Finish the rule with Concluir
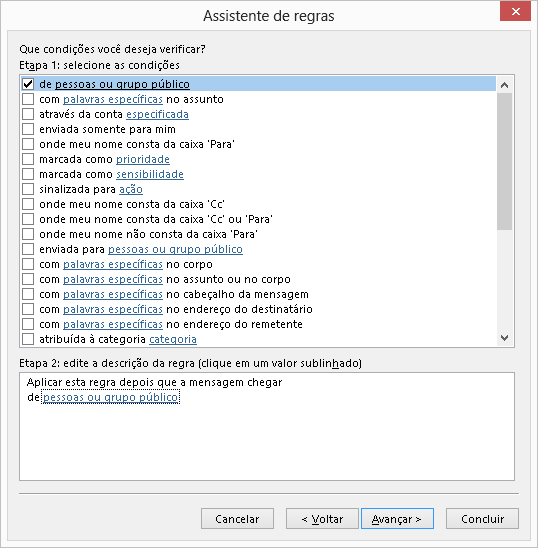This screenshot has height=548, width=538. [x=482, y=519]
